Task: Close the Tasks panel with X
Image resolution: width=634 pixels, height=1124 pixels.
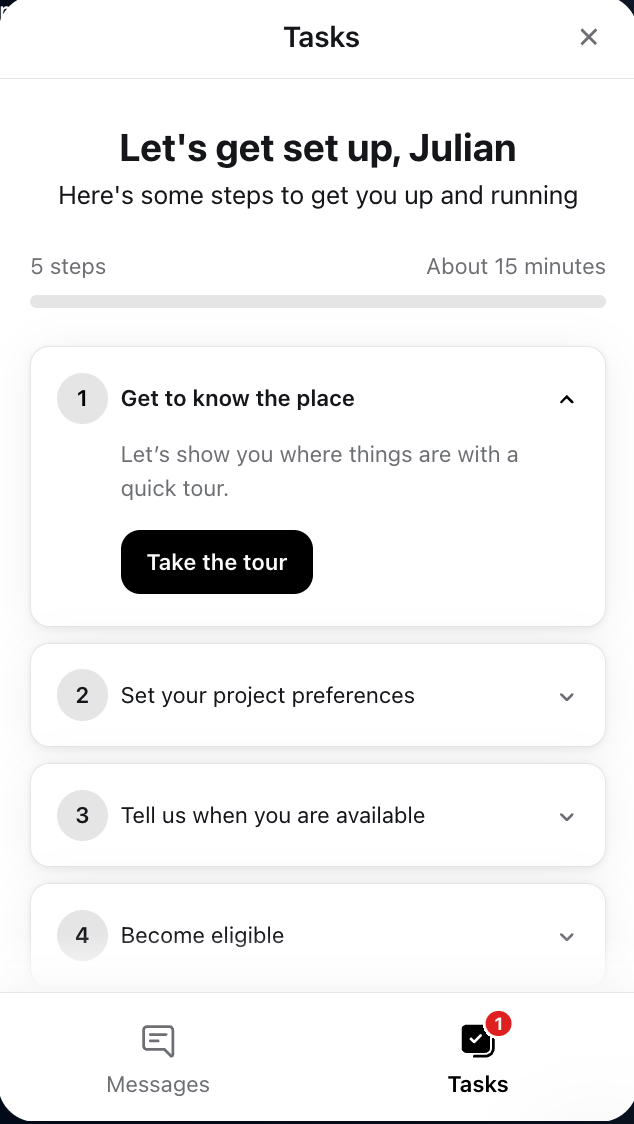Action: coord(589,38)
